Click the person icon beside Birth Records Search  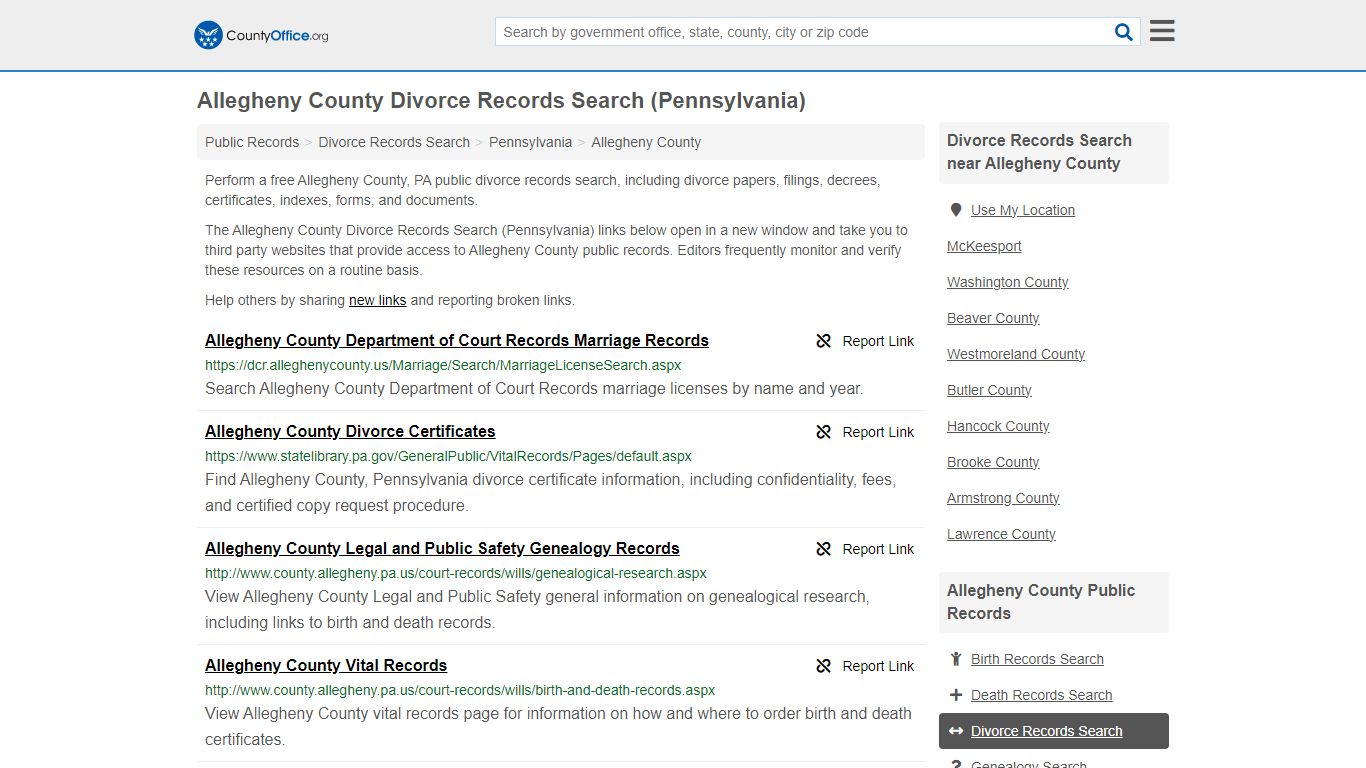tap(956, 659)
